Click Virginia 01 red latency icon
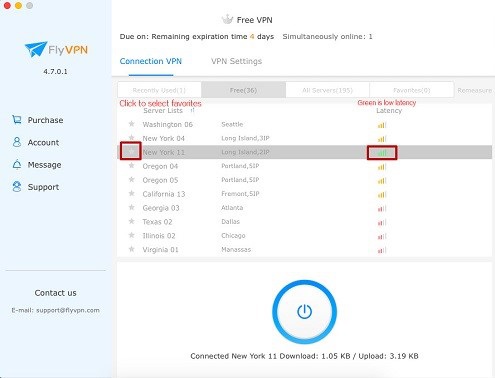495x378 pixels. (382, 250)
